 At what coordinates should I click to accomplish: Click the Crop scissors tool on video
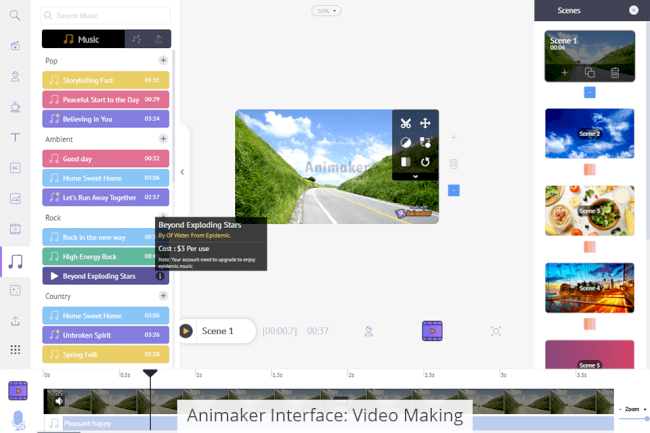pos(405,123)
